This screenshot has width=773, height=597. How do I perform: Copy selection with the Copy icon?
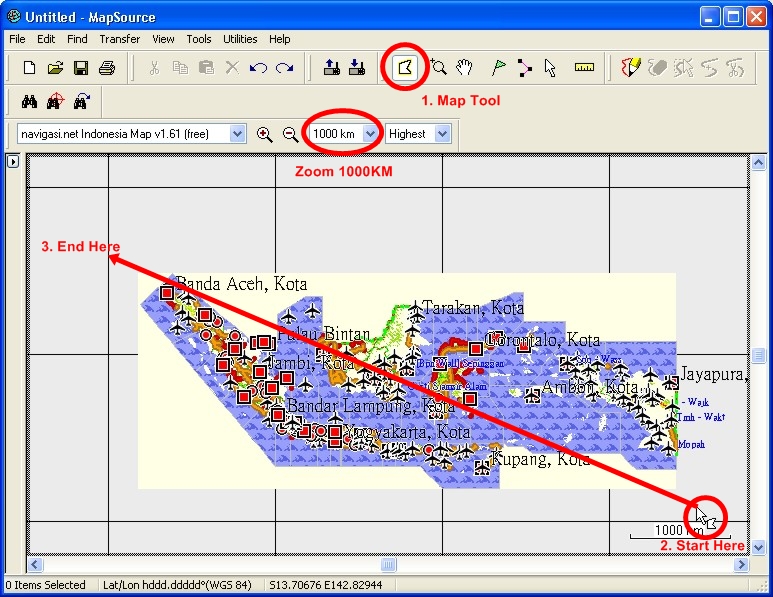180,68
